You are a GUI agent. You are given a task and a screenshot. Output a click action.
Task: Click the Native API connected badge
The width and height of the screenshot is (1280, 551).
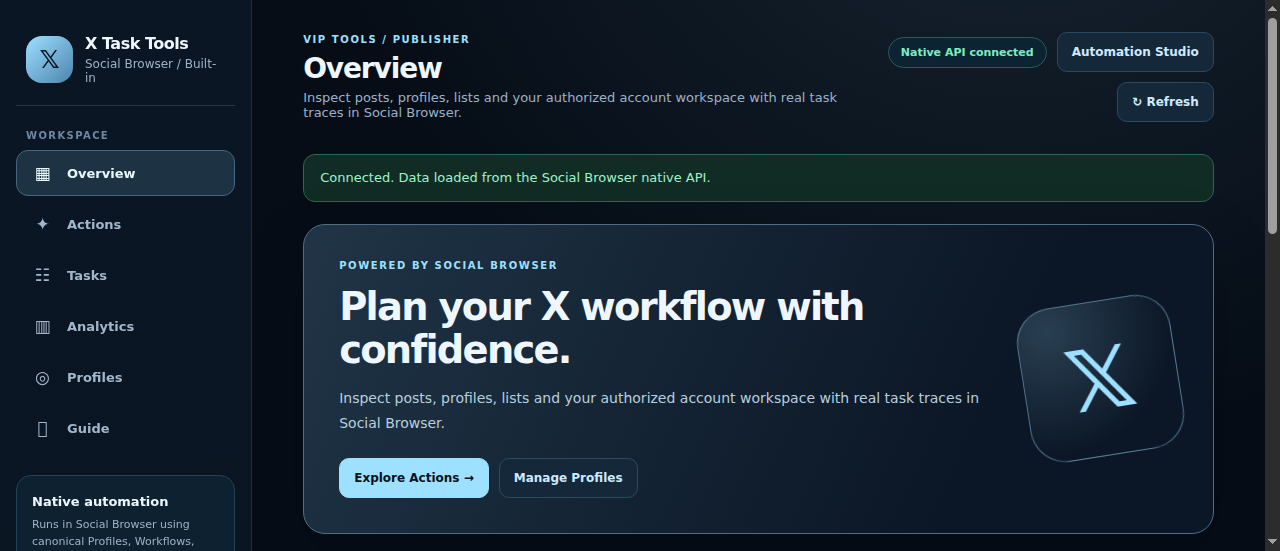click(967, 52)
